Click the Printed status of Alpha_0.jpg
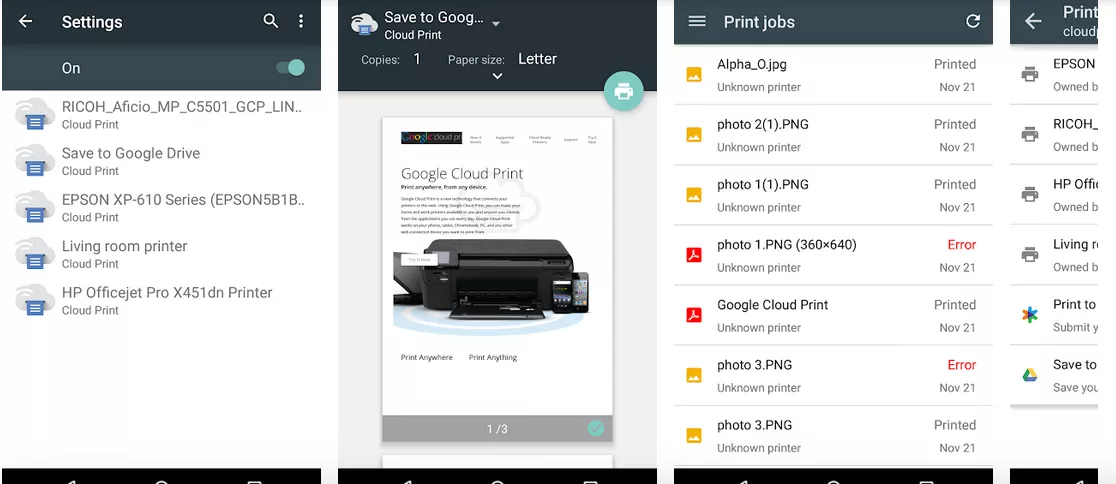Image resolution: width=1116 pixels, height=484 pixels. (x=954, y=64)
